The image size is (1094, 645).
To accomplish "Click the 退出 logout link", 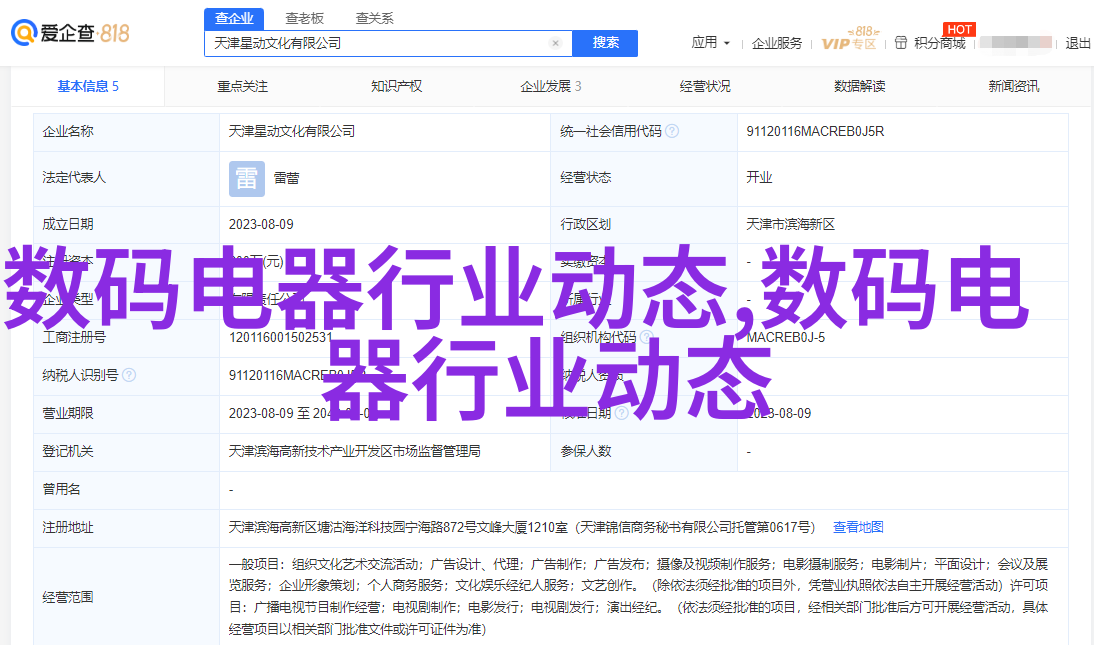I will [1078, 43].
